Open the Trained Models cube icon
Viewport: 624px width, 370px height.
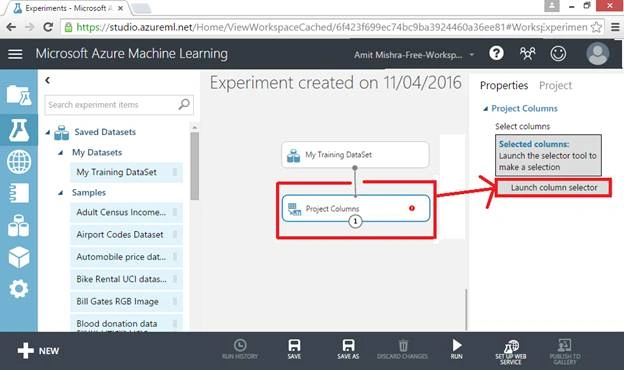(x=19, y=257)
